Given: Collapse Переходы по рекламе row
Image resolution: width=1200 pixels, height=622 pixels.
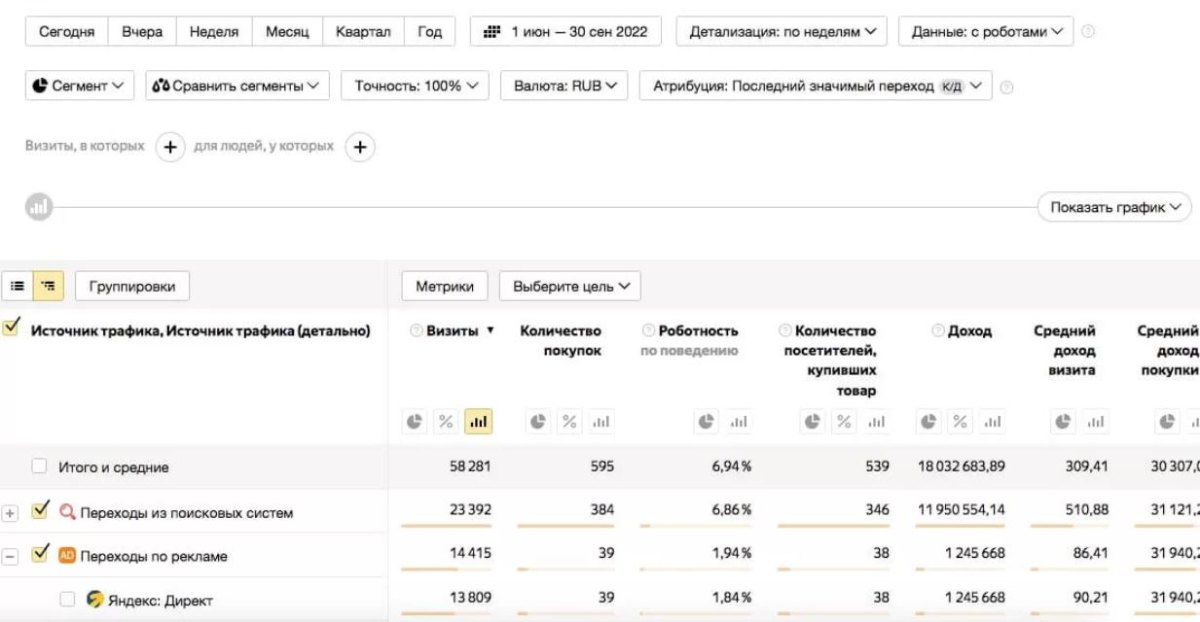Looking at the screenshot, I should [10, 557].
